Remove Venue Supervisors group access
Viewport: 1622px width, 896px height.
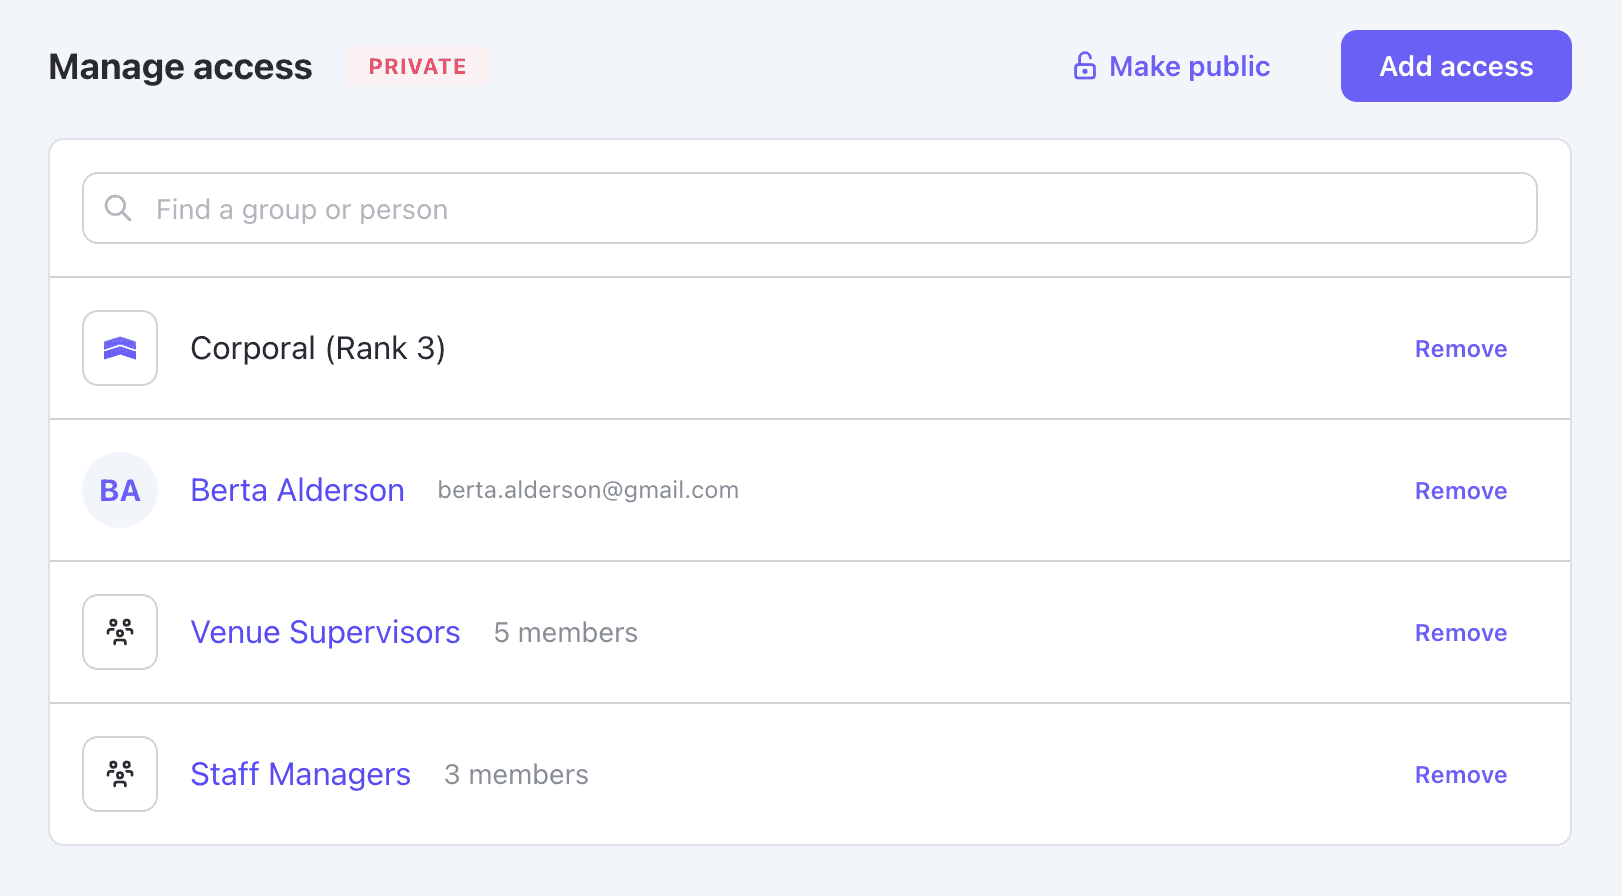point(1460,633)
